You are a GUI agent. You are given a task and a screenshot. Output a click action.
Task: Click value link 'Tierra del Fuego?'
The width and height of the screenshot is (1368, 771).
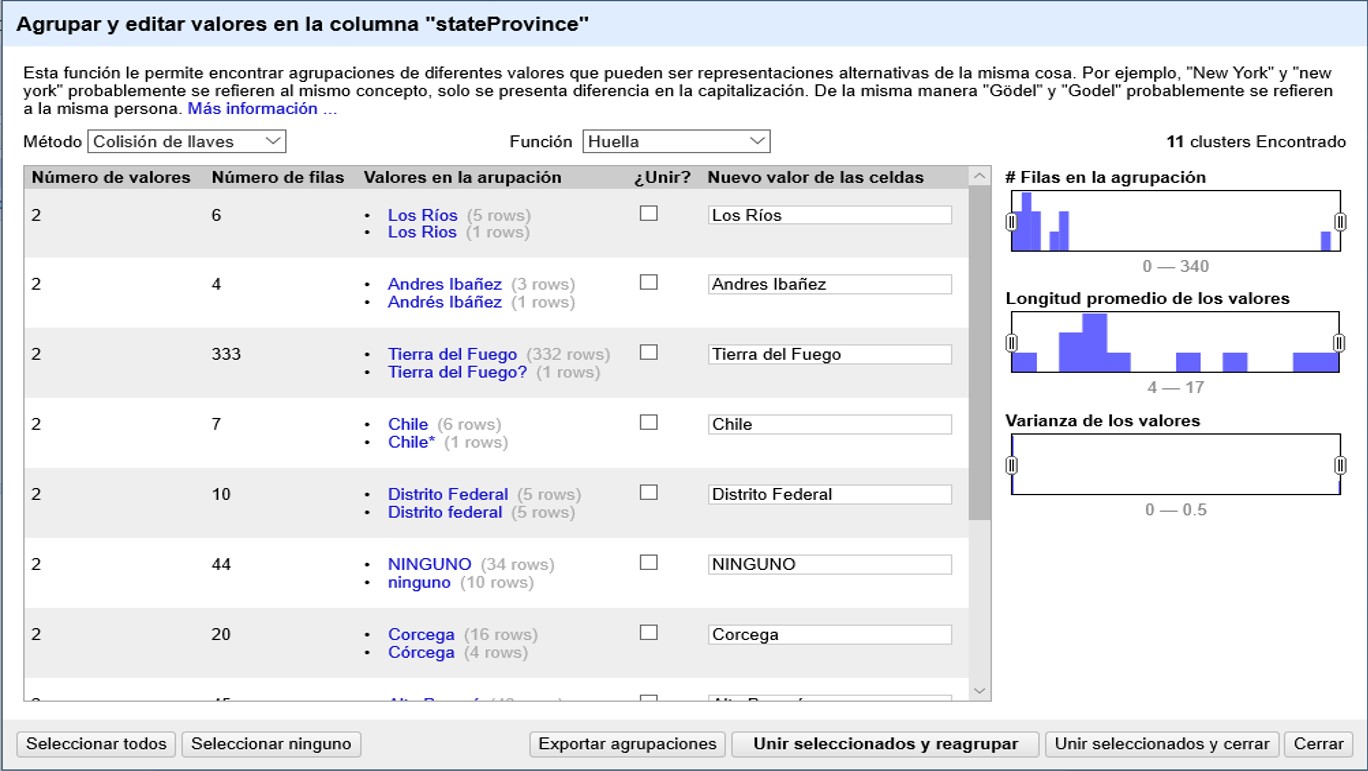457,372
